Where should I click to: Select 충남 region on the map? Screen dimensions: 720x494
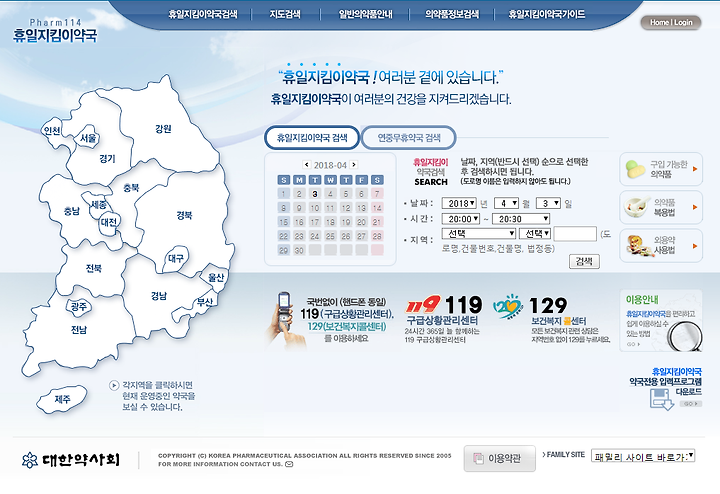72,211
